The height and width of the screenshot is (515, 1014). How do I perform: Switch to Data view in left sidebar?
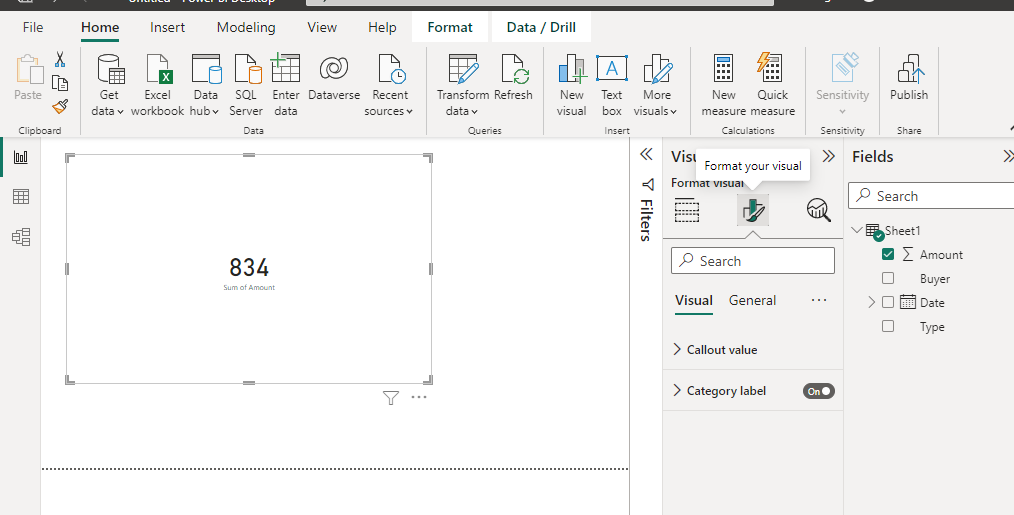21,197
